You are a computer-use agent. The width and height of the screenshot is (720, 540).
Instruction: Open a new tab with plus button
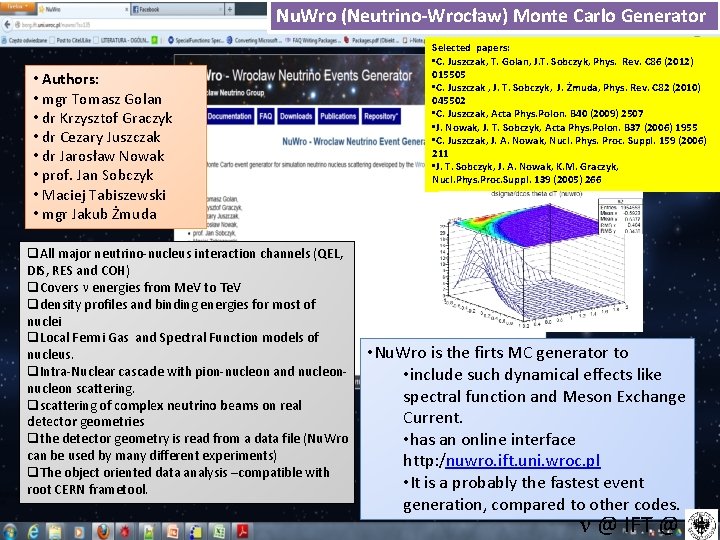pos(229,9)
